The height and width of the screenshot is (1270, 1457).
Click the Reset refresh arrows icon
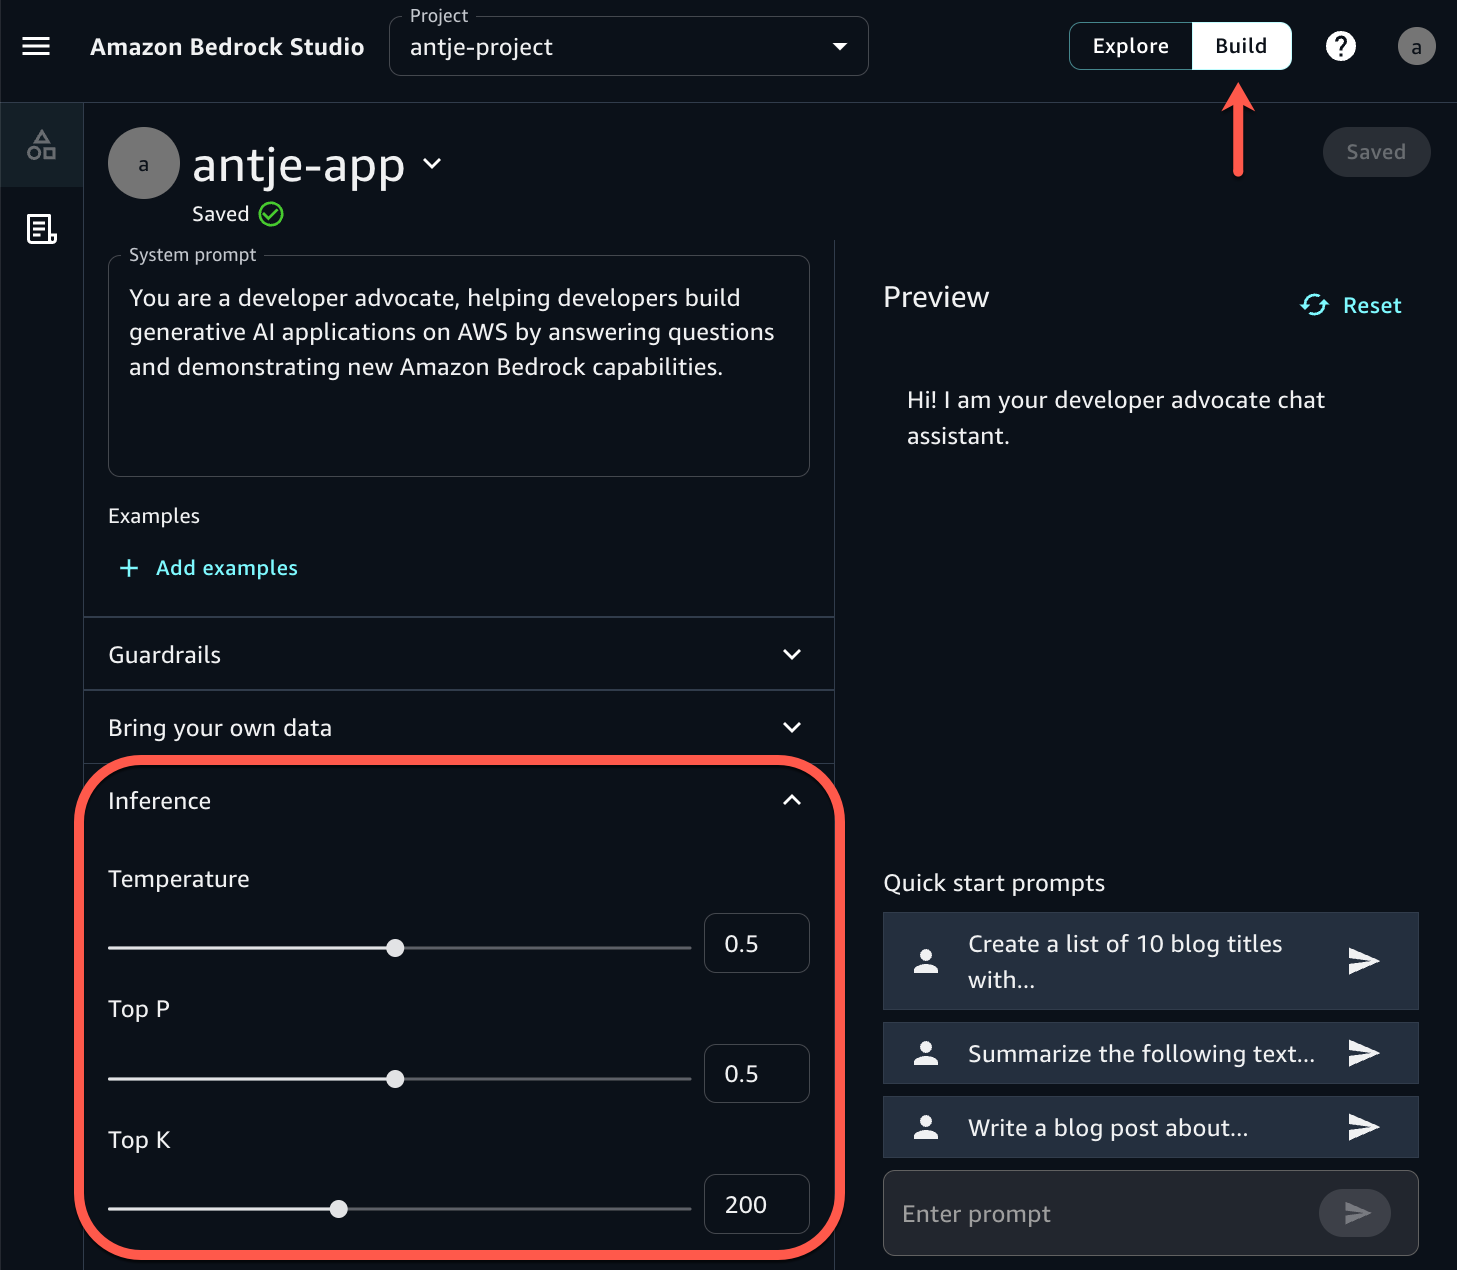click(x=1314, y=305)
